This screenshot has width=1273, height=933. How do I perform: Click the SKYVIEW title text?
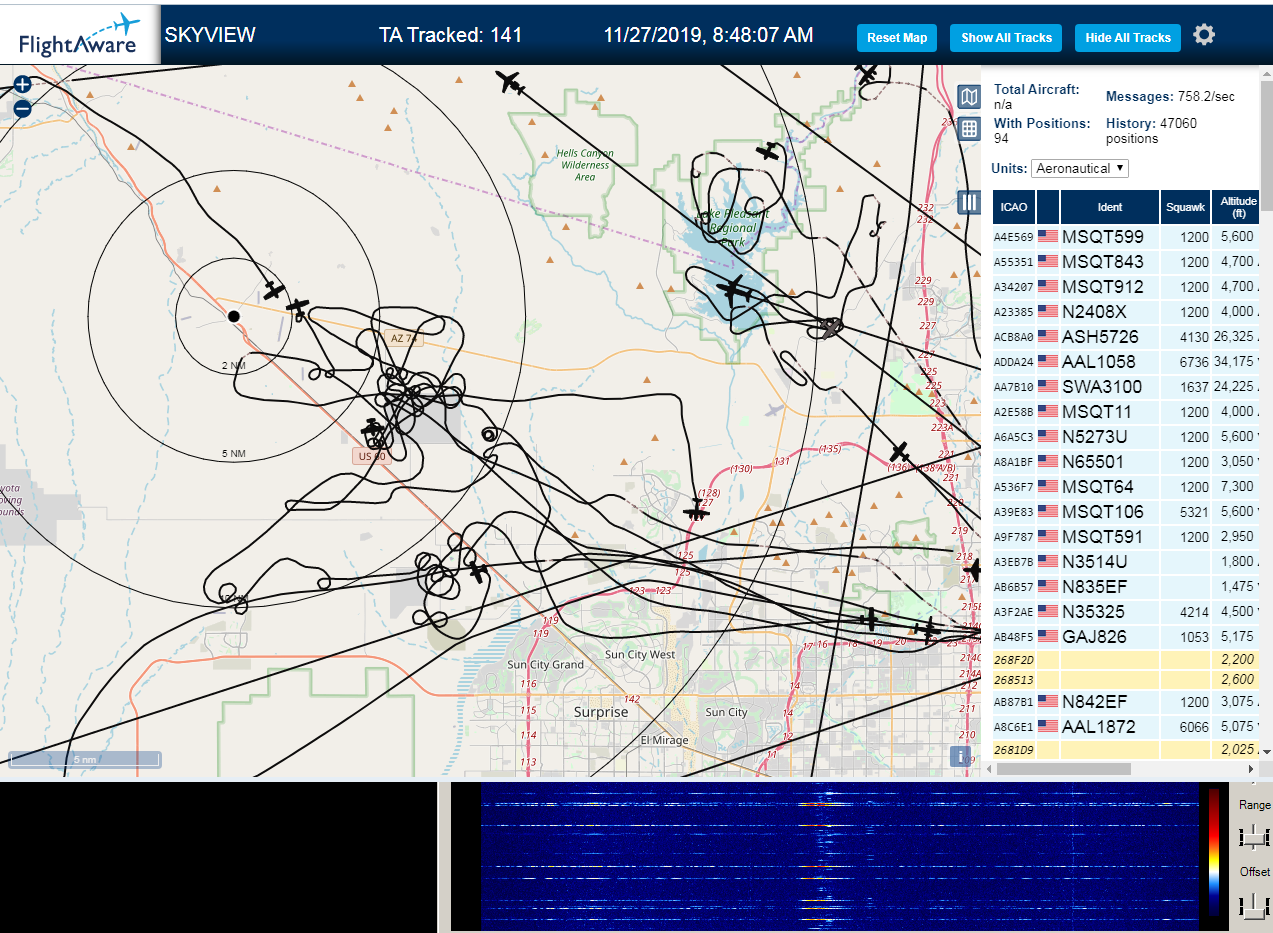click(x=210, y=35)
